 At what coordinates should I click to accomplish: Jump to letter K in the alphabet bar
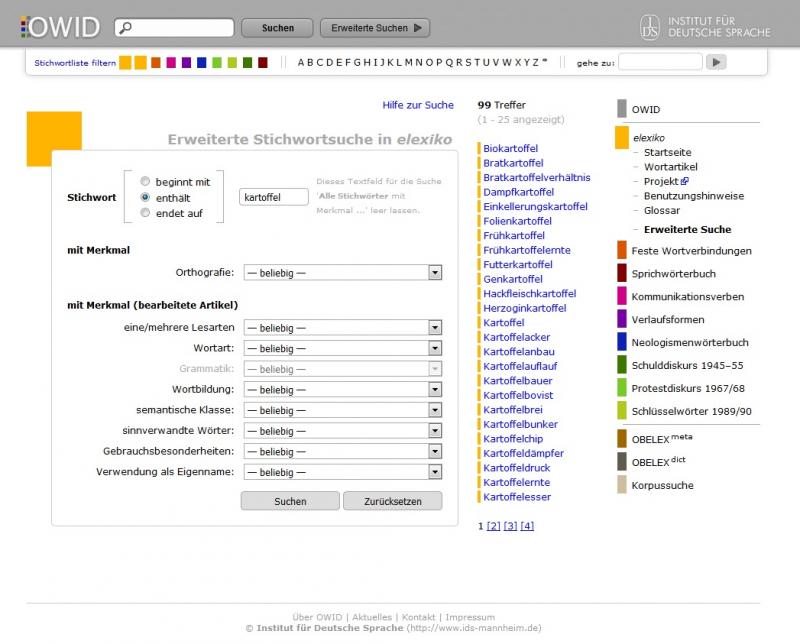tap(390, 63)
